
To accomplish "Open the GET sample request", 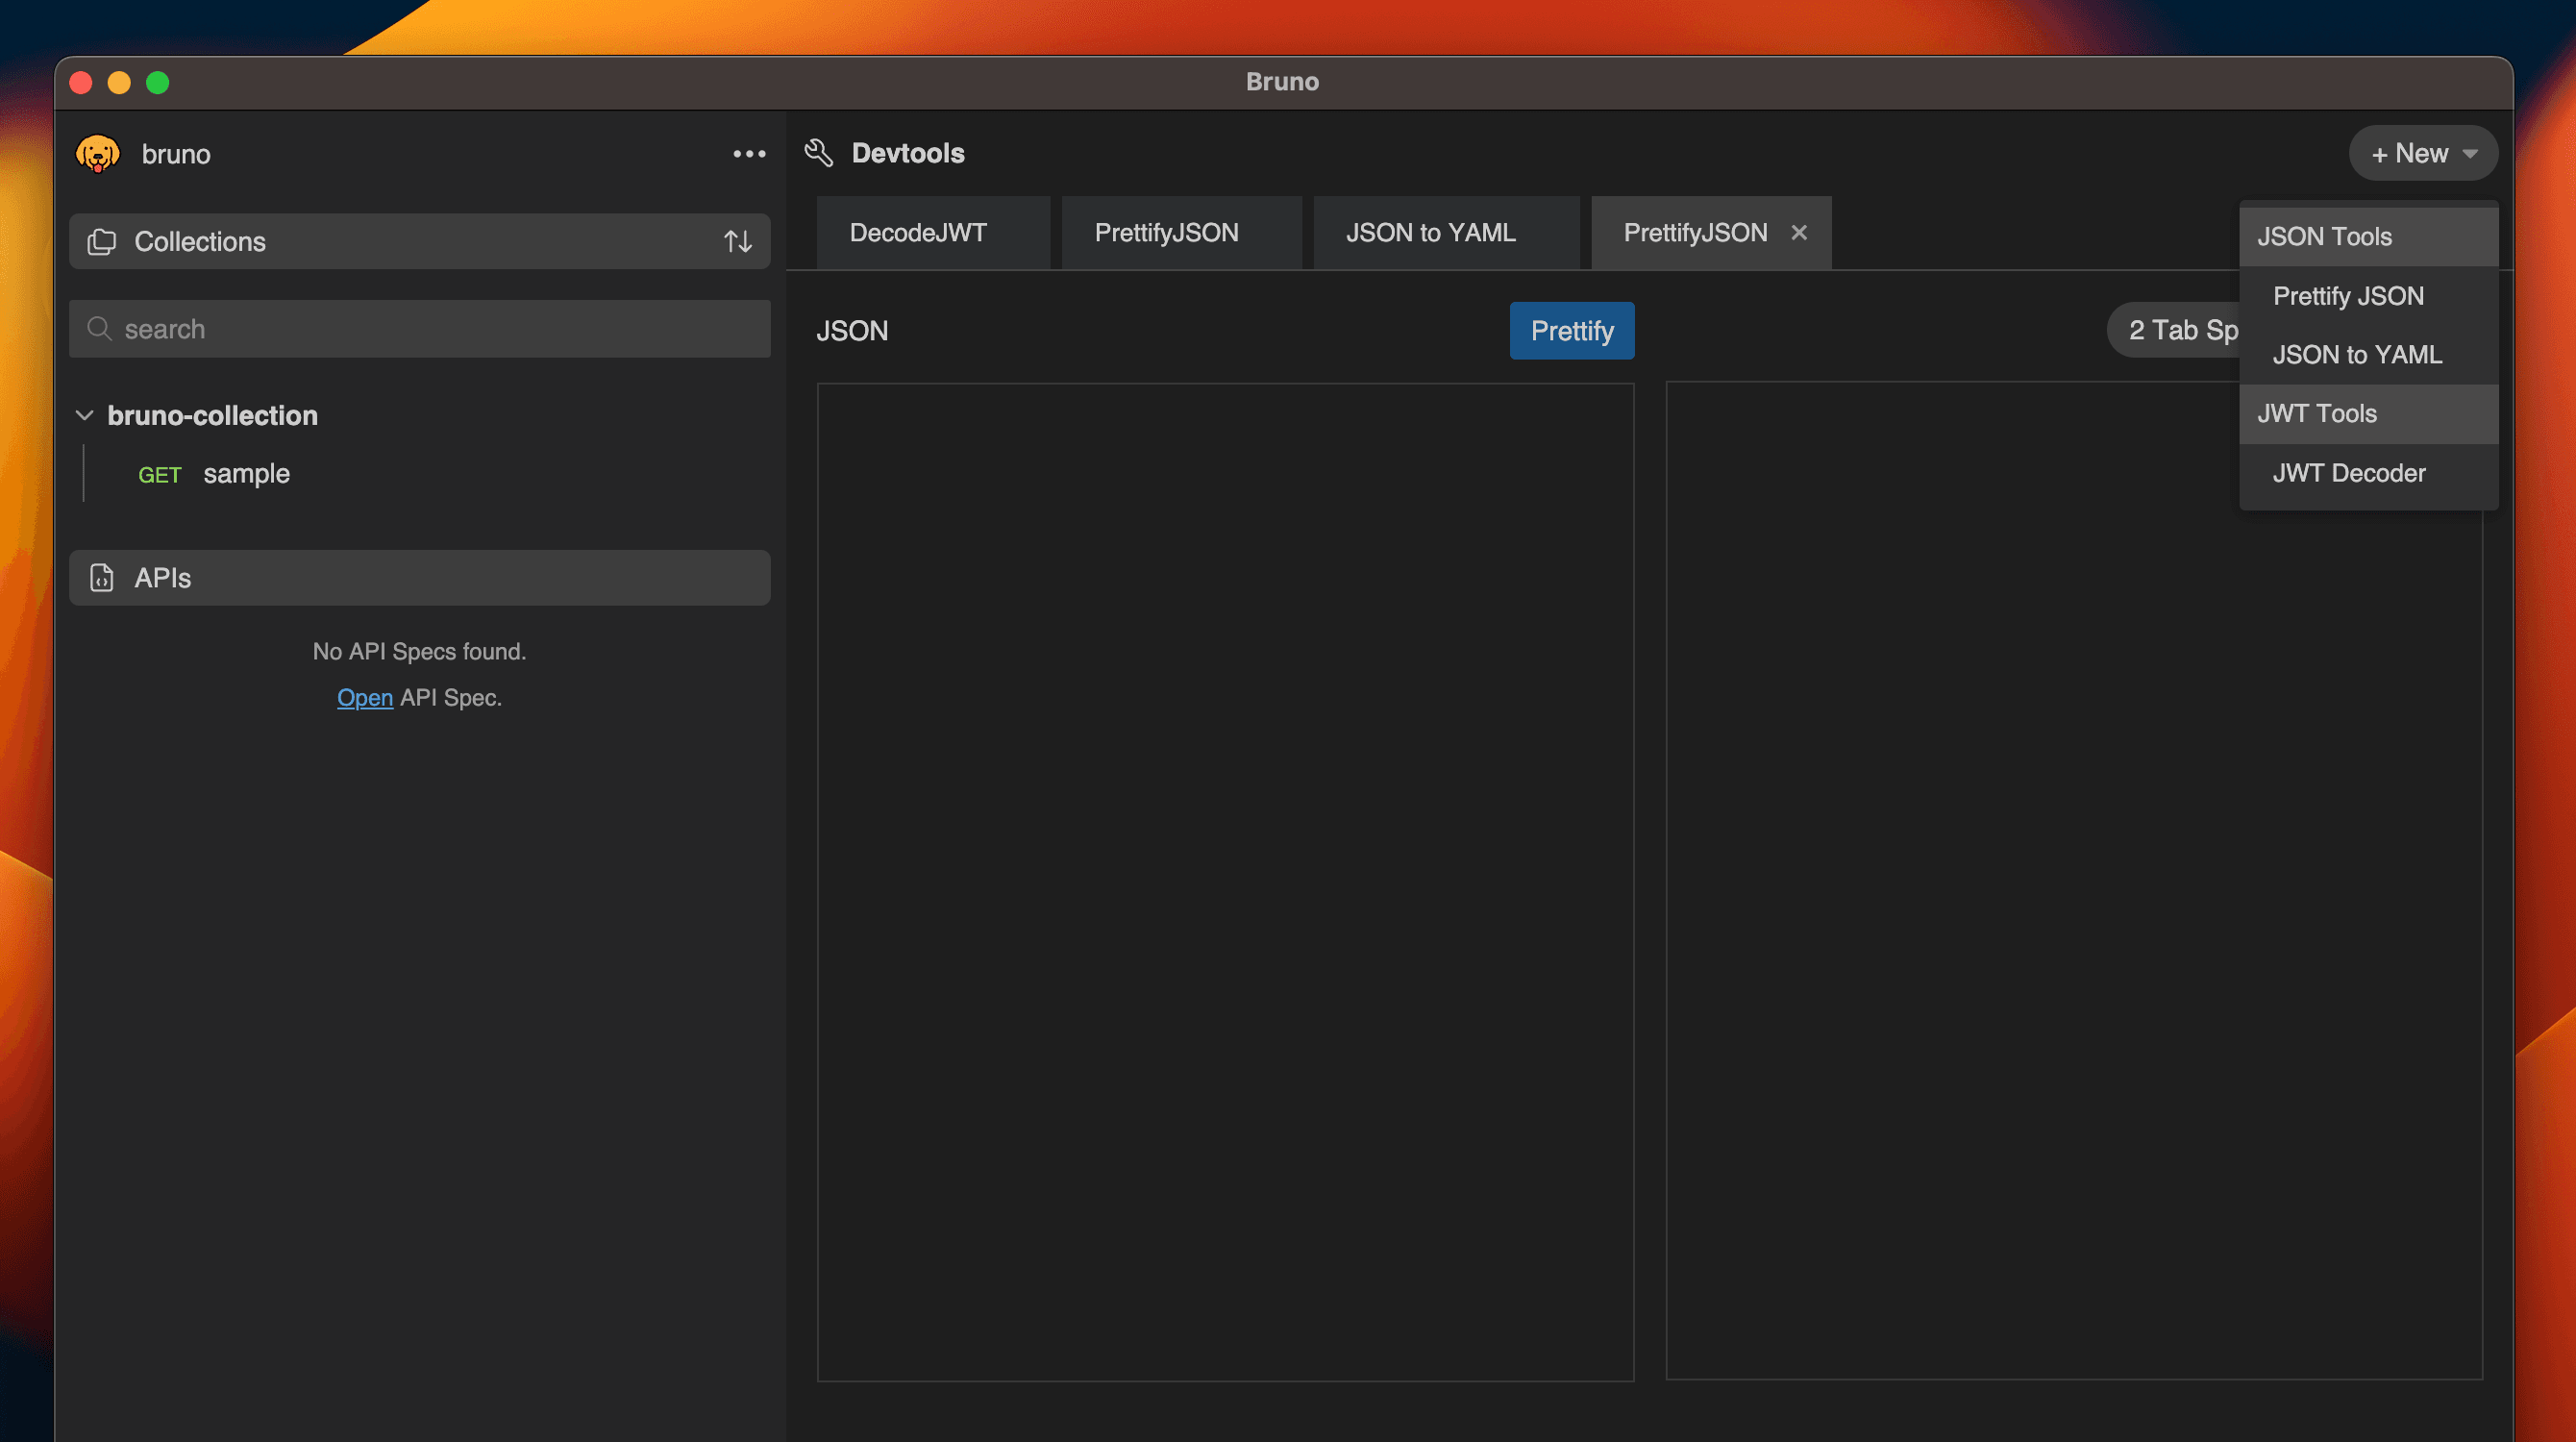I will (245, 474).
